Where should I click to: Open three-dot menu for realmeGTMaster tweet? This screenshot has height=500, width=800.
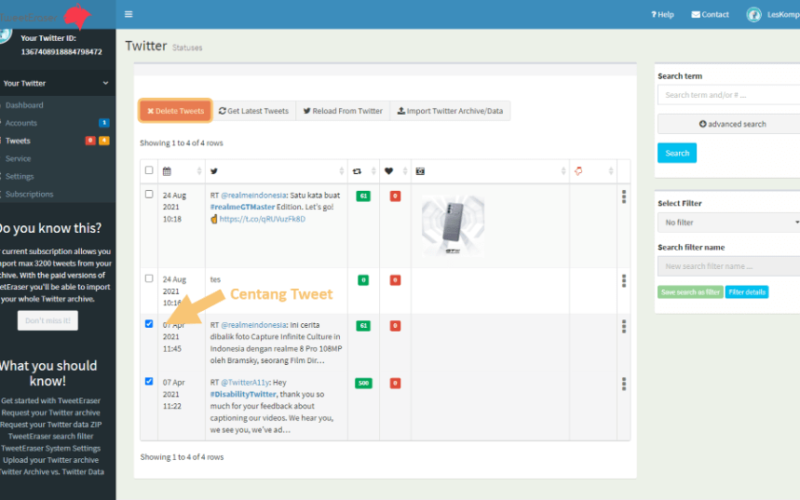623,197
